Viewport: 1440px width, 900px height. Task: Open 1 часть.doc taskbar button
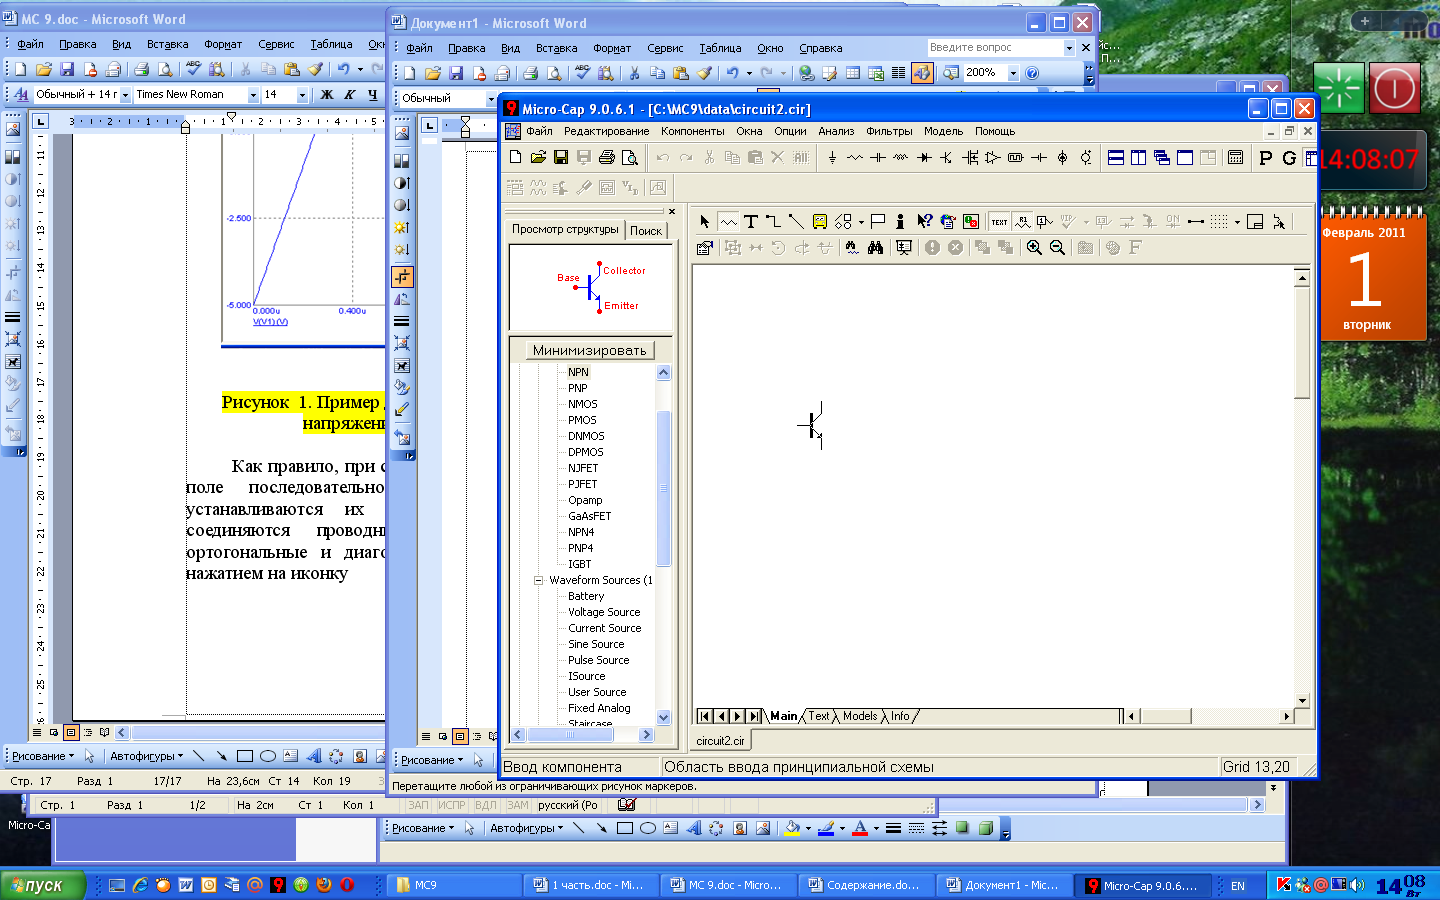click(594, 885)
